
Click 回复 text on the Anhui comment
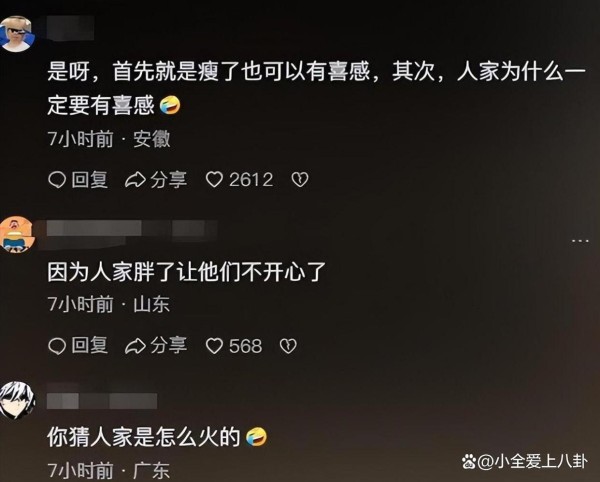tap(90, 179)
